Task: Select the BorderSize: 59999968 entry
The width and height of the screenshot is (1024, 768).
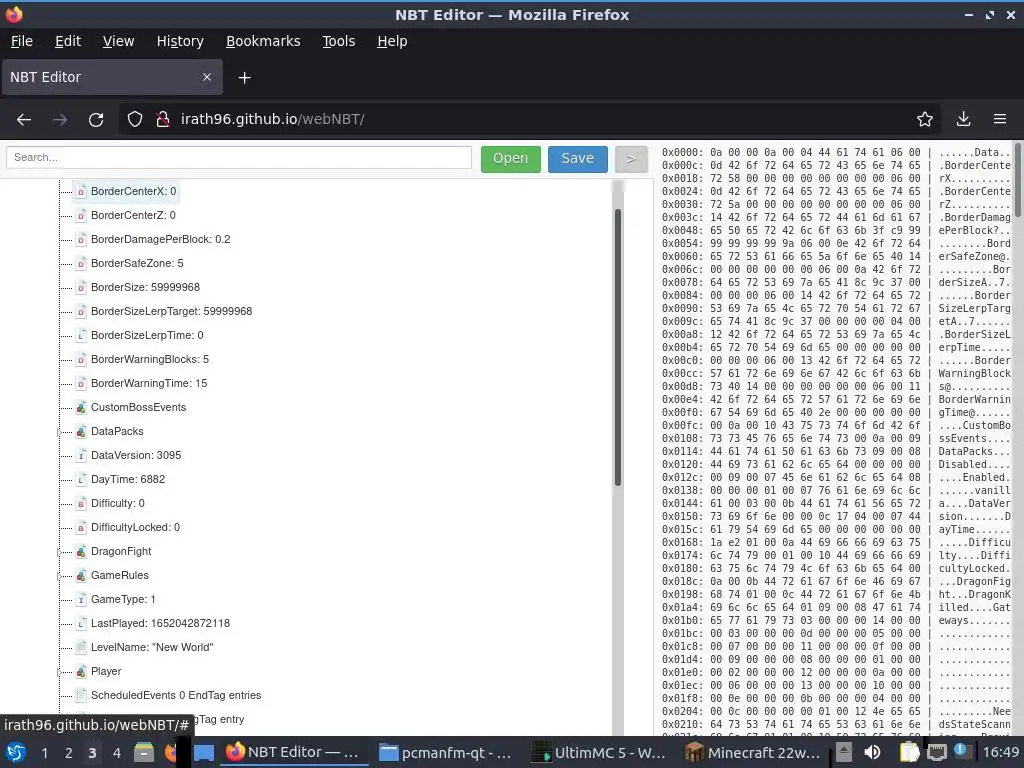Action: [x=146, y=287]
